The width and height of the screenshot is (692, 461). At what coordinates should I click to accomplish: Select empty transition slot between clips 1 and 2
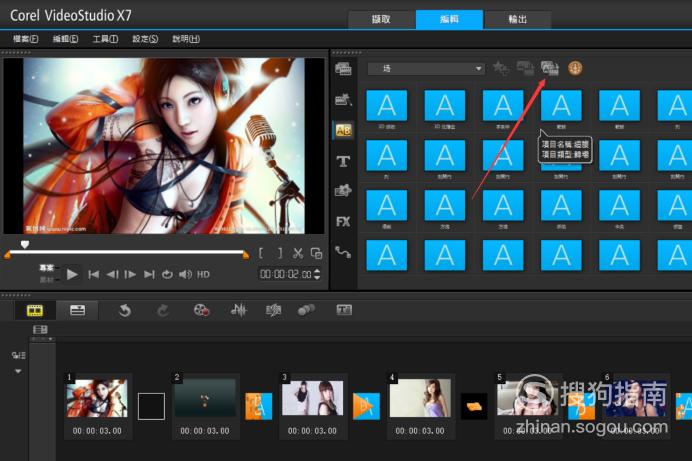click(x=151, y=406)
